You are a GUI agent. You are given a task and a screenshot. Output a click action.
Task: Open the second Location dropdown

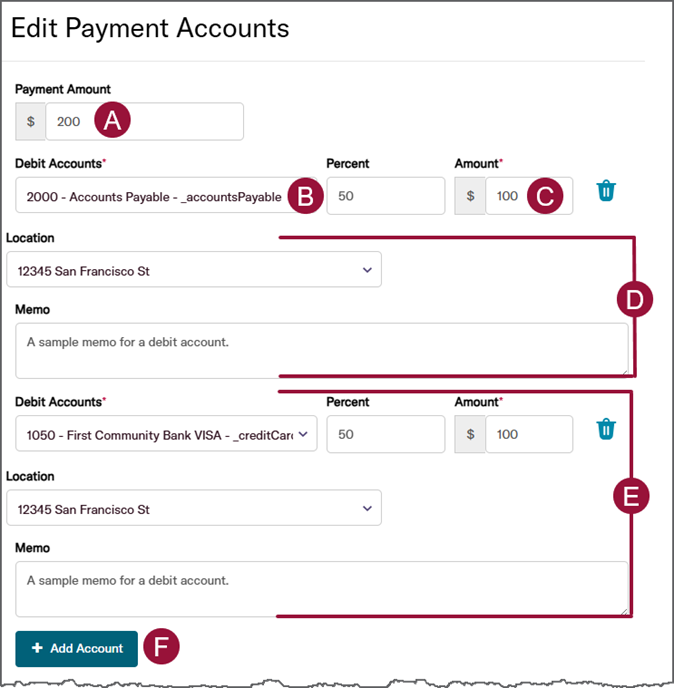tap(194, 508)
